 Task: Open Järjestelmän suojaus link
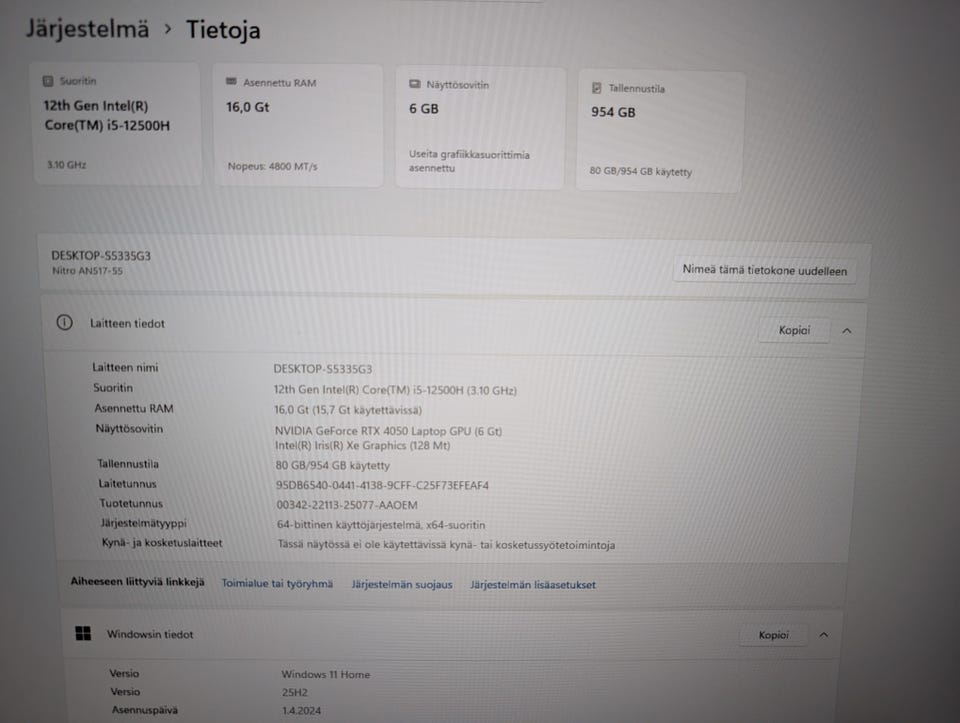402,584
